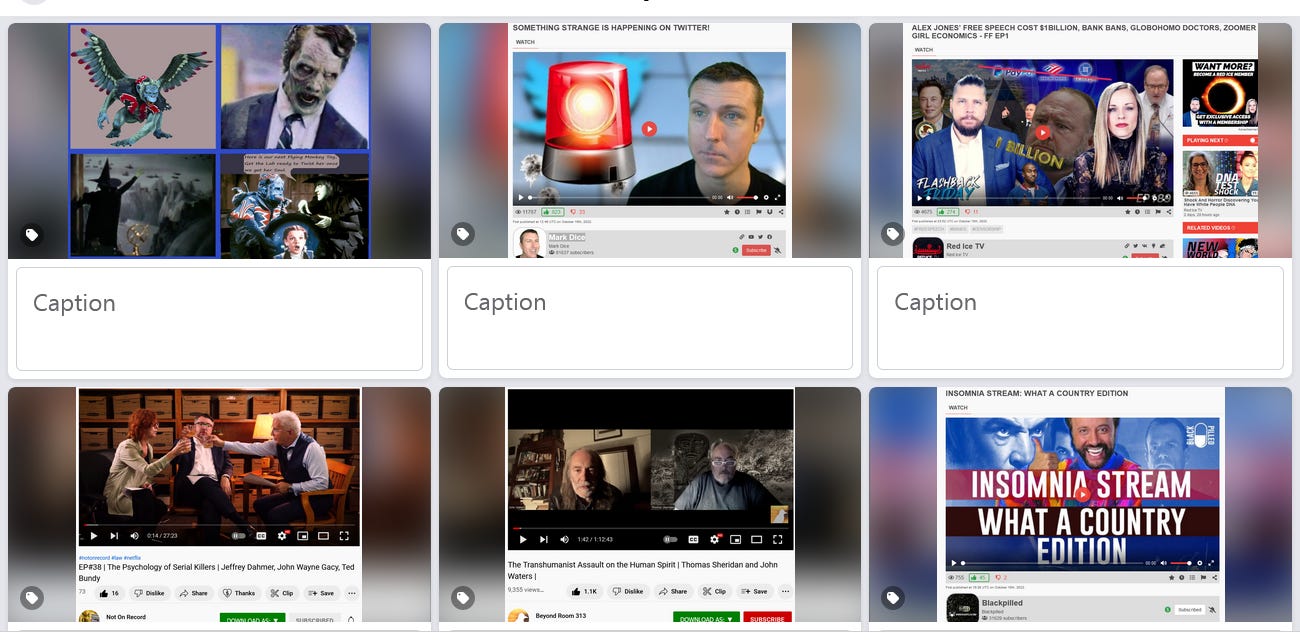This screenshot has height=641, width=1300.
Task: Click the 'Beyond Room 313' channel name text
Action: tap(561, 616)
